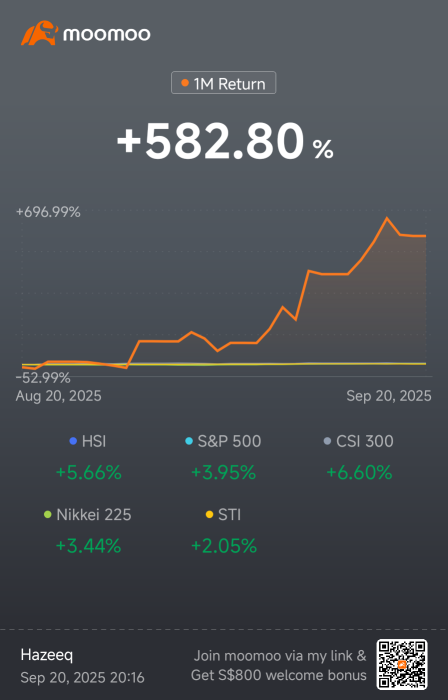Click the chart peak near +696.99%
Image resolution: width=448 pixels, height=700 pixels.
387,218
